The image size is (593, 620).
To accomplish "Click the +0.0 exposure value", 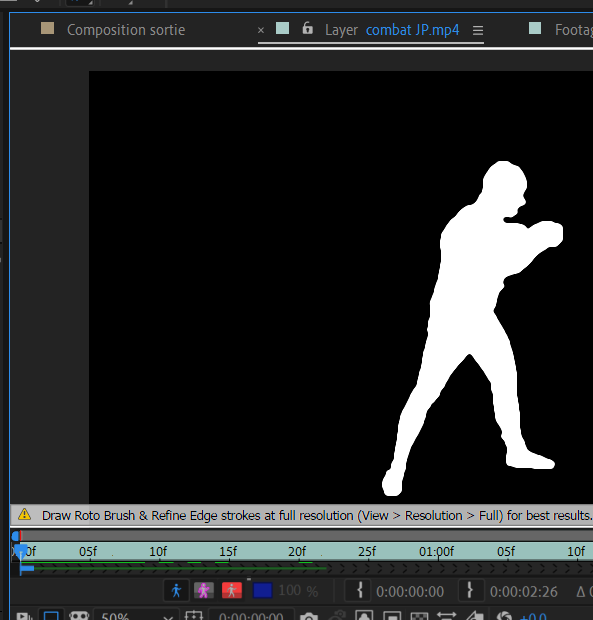I will (x=533, y=616).
